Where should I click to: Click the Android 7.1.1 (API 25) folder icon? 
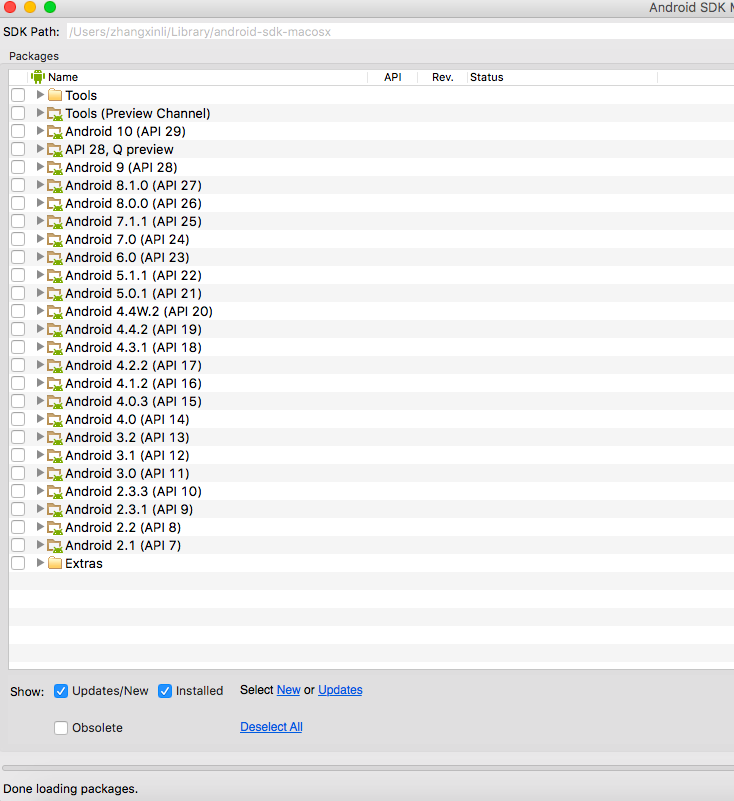click(x=55, y=221)
